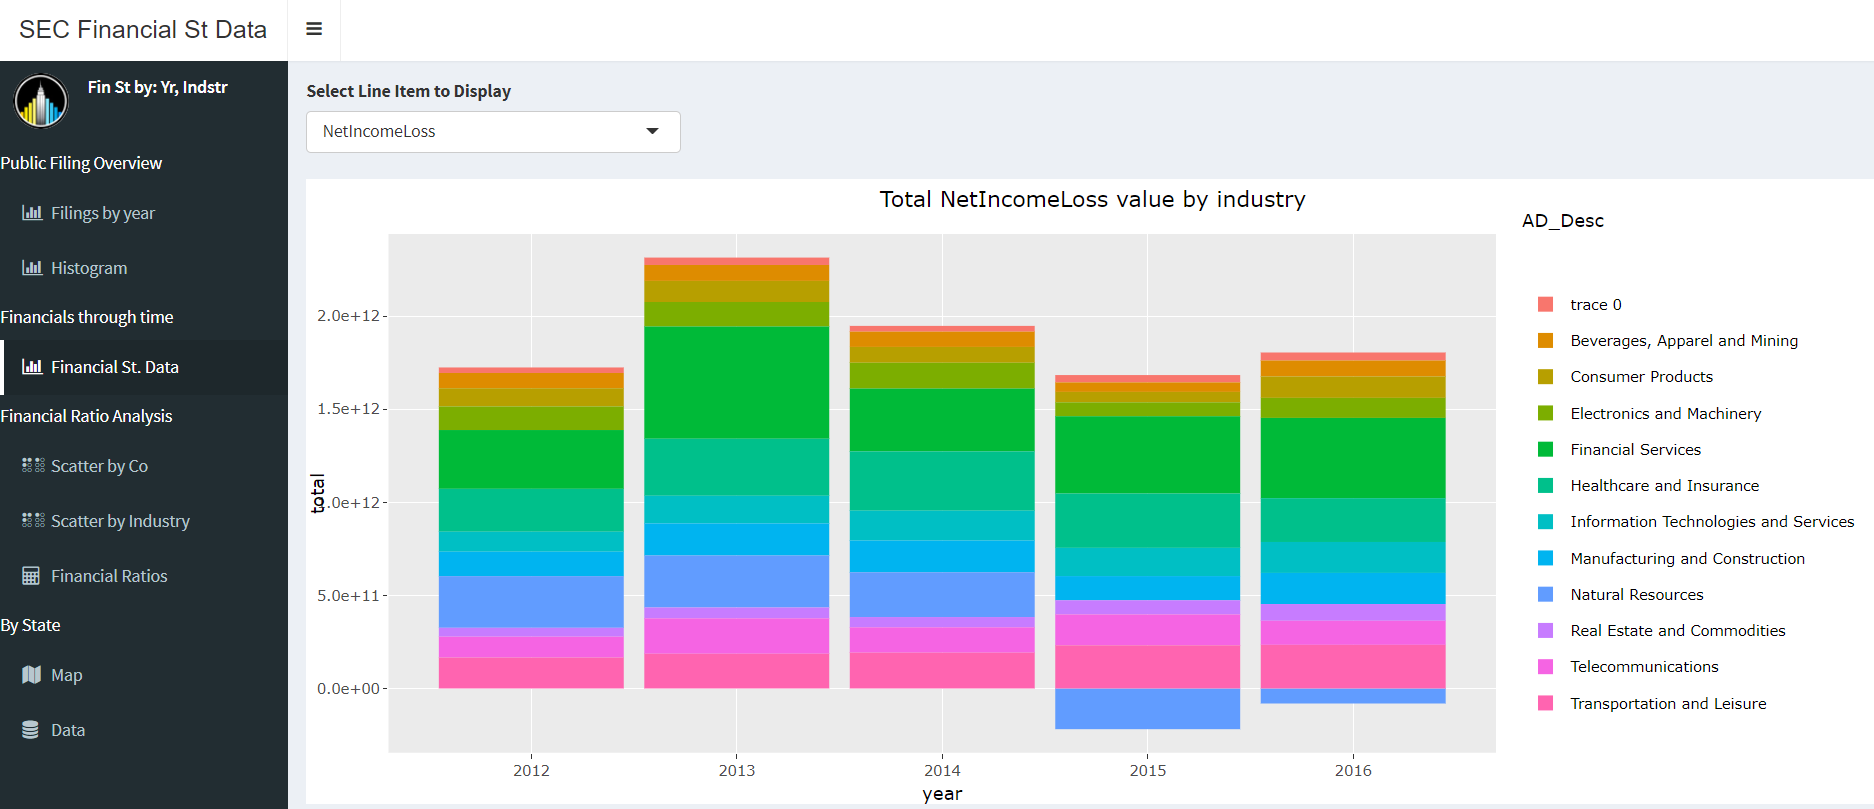Click the dropdown arrow in line item selector
Viewport: 1874px width, 809px height.
(x=653, y=132)
